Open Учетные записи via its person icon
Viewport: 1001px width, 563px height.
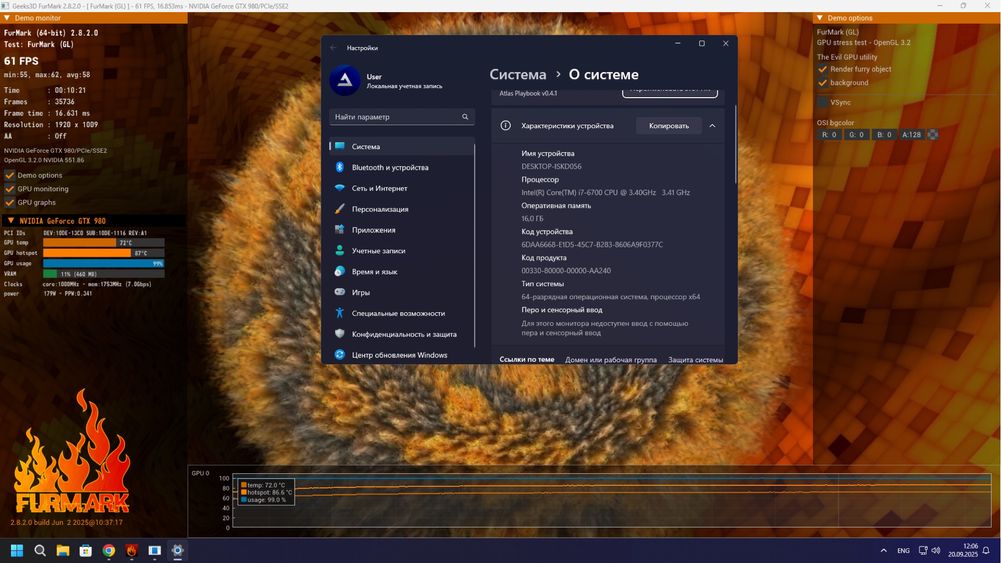(x=340, y=251)
